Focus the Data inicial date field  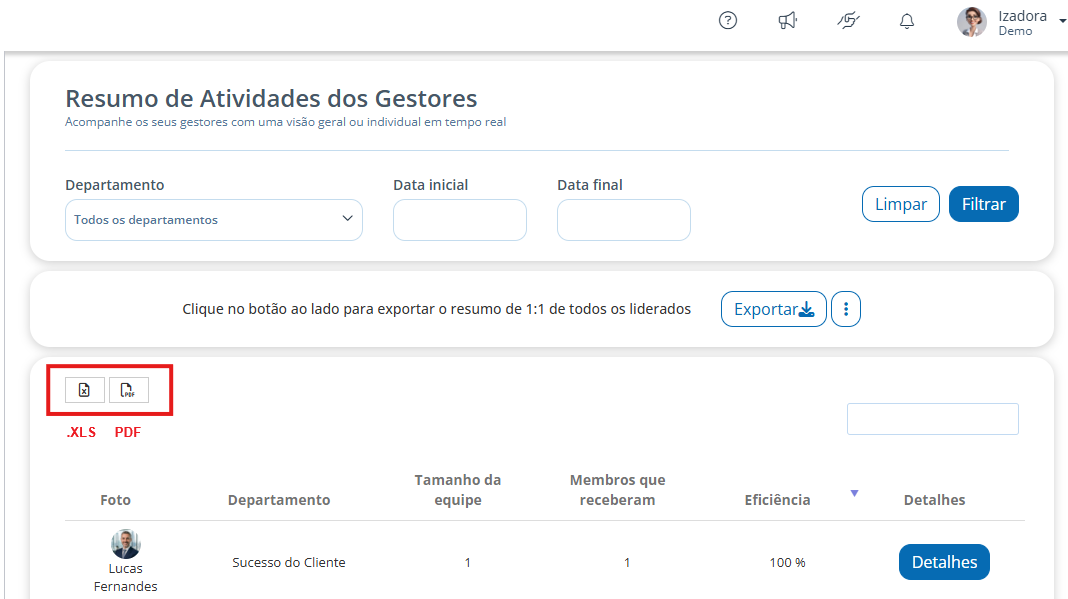pyautogui.click(x=460, y=219)
